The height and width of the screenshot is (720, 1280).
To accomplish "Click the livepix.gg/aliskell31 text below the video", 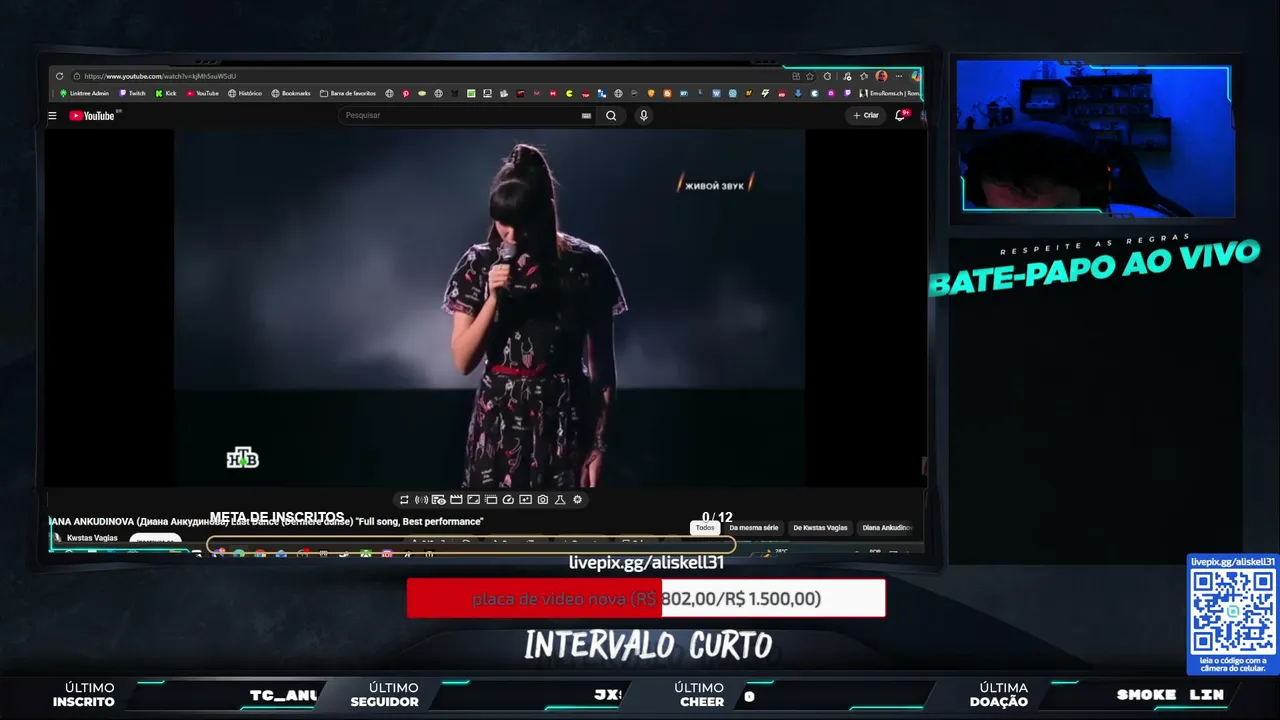I will coord(646,562).
